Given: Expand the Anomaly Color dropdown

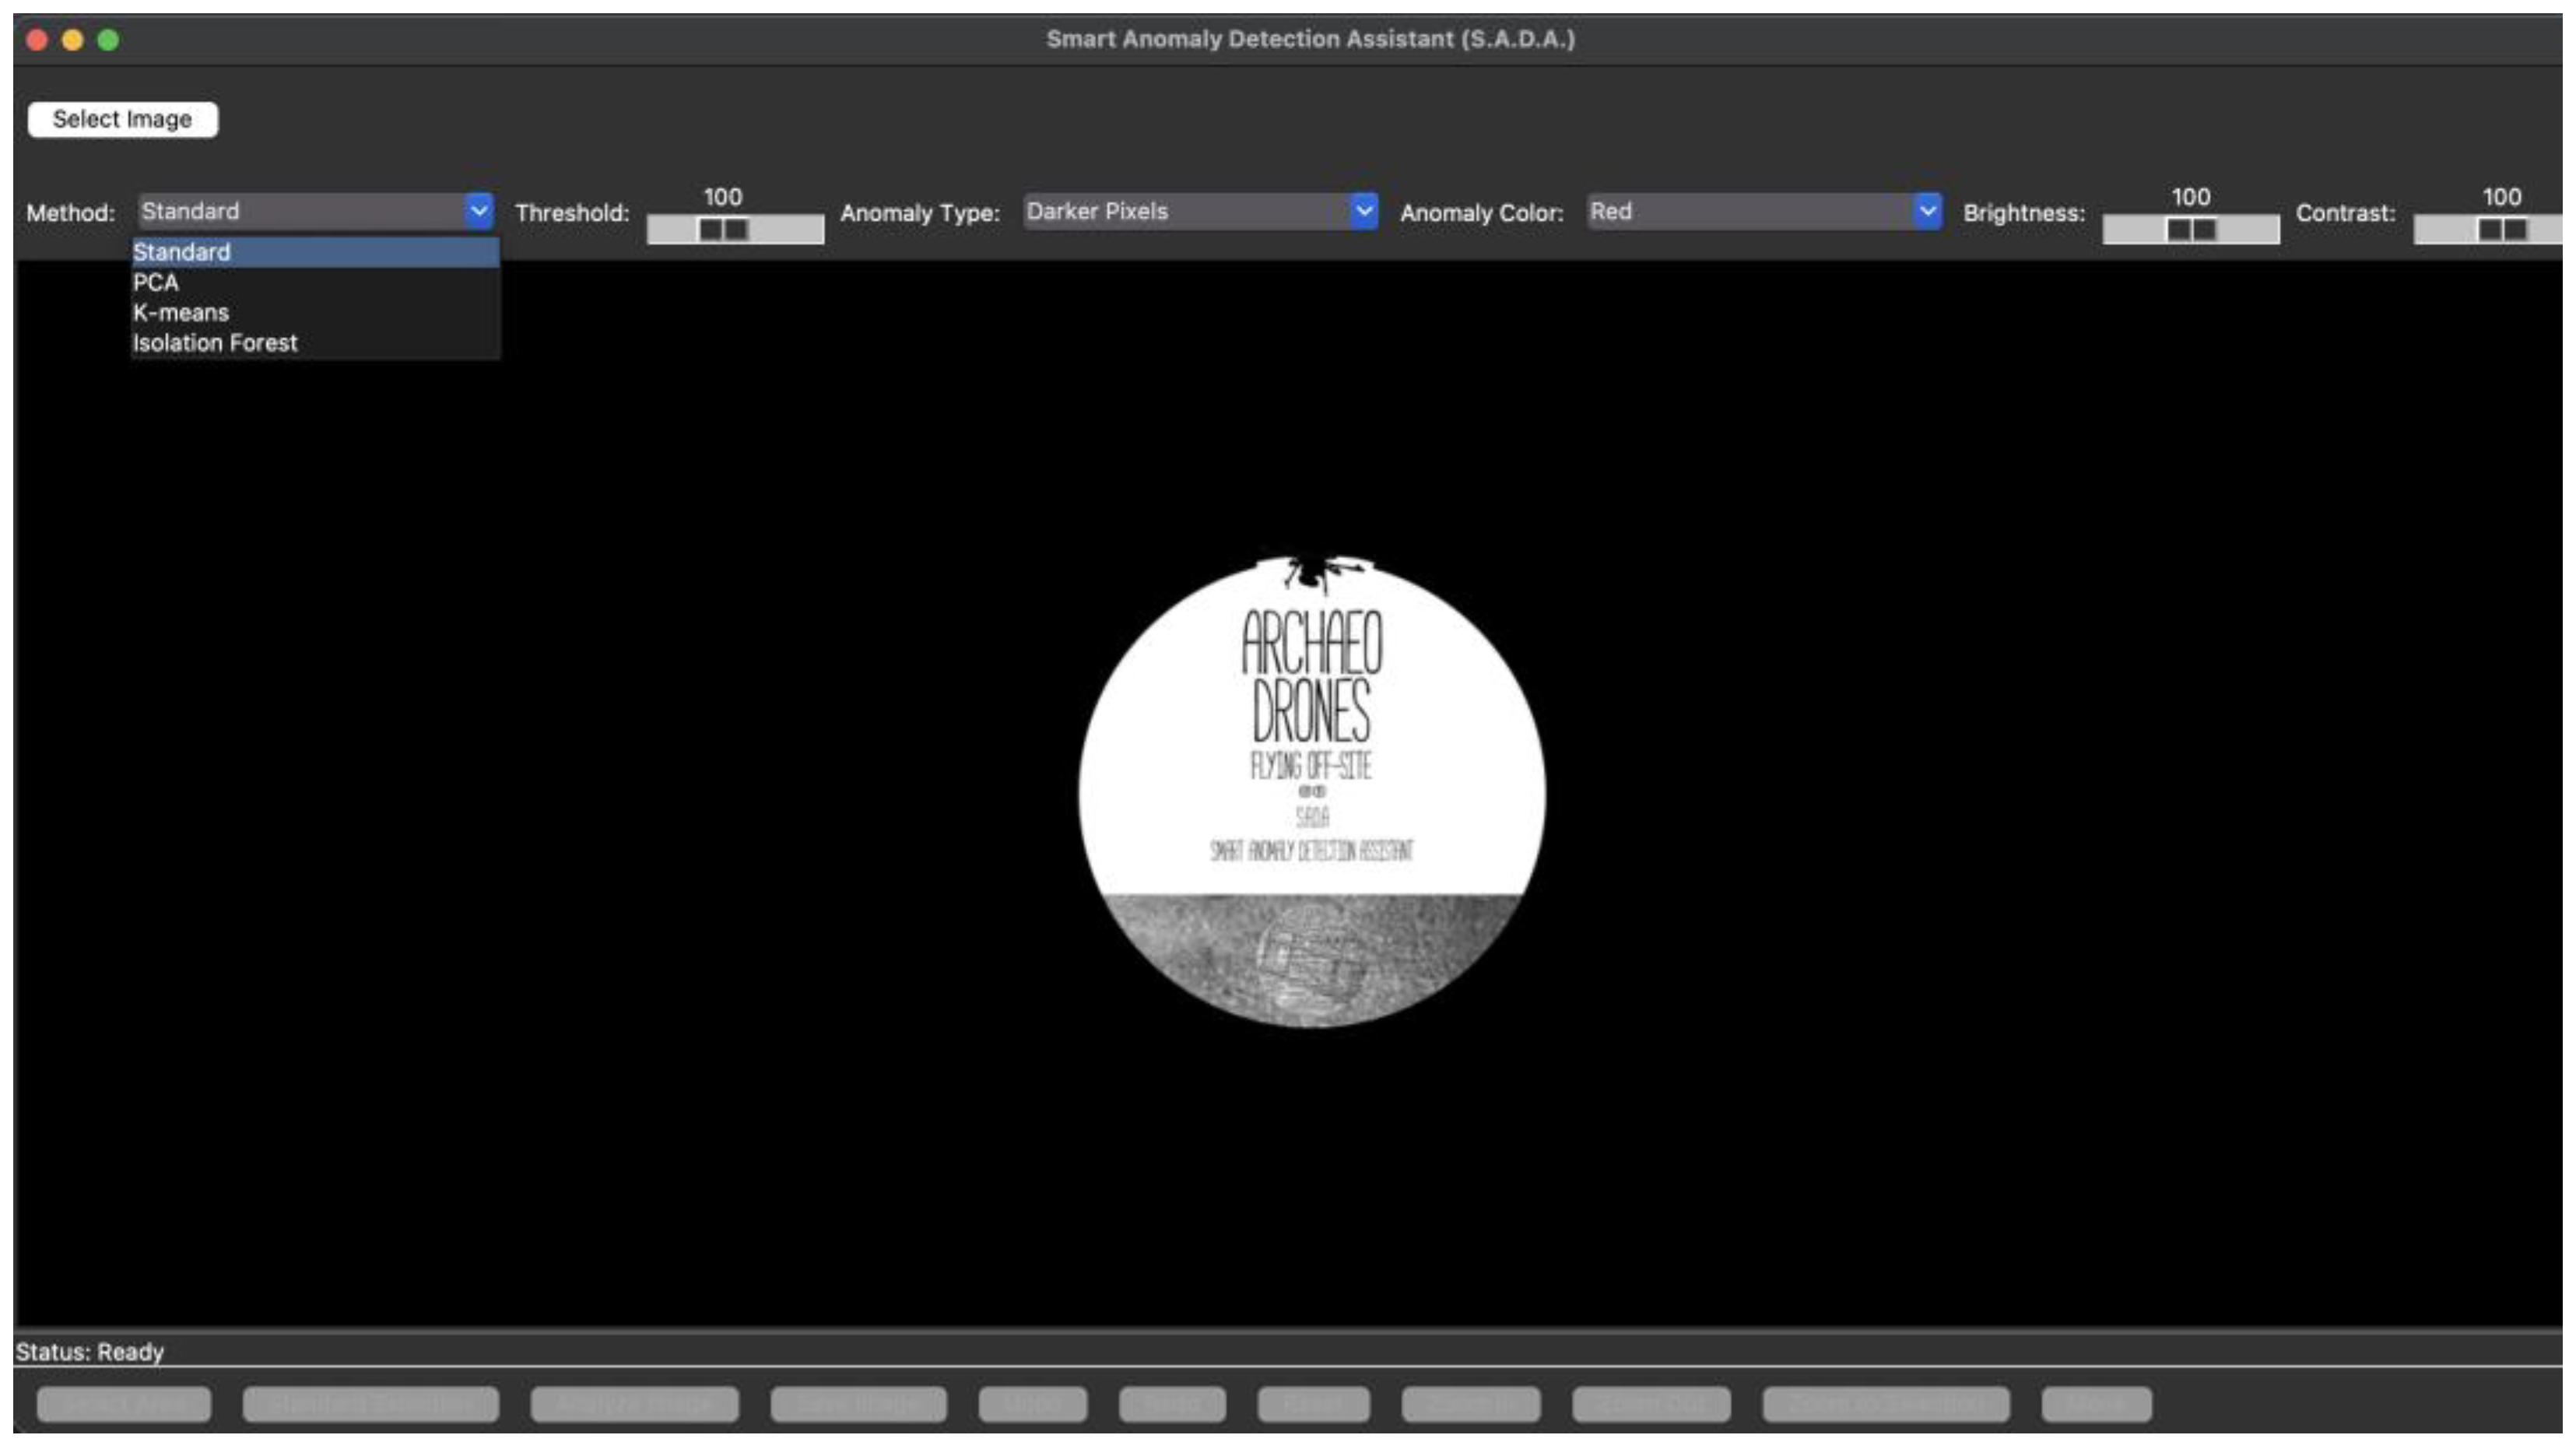Looking at the screenshot, I should coord(1927,211).
